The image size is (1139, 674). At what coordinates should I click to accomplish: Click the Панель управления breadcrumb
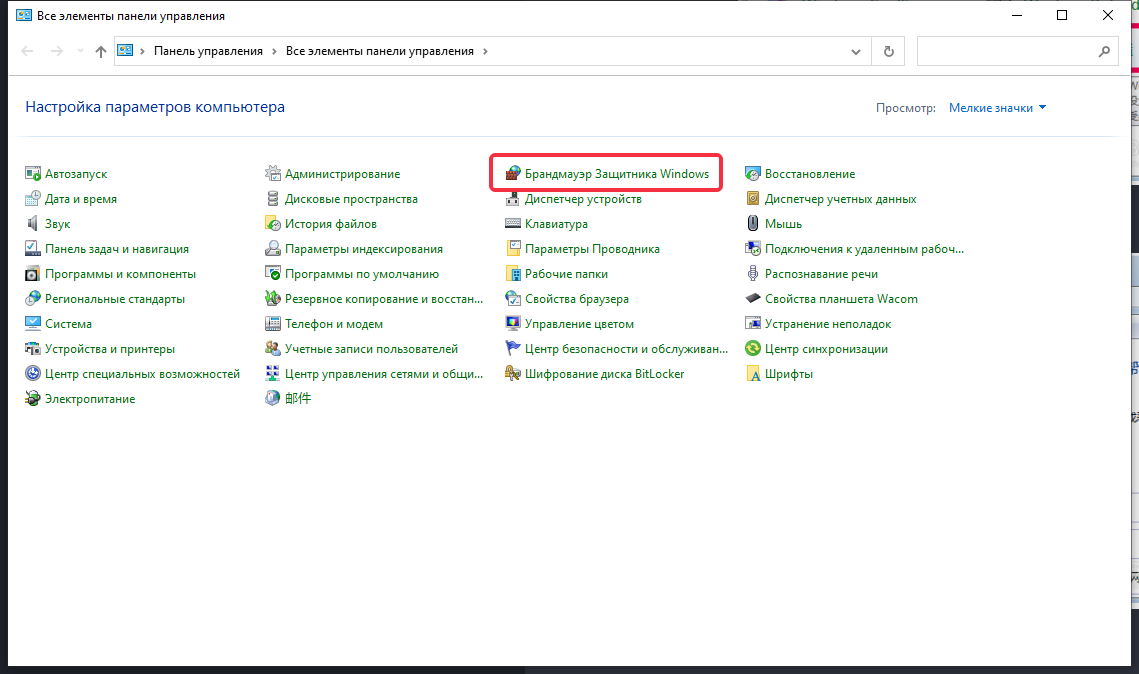coord(208,51)
